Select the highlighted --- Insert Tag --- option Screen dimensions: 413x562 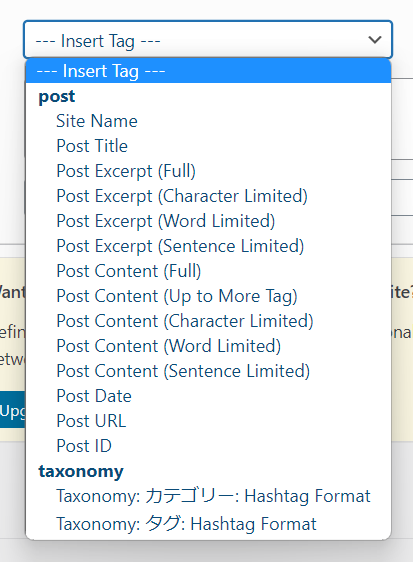[208, 71]
